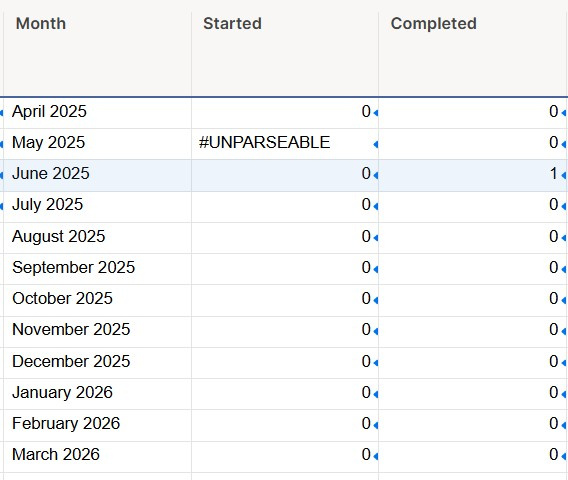
Task: Select the June 2025 month cell
Action: 97,175
